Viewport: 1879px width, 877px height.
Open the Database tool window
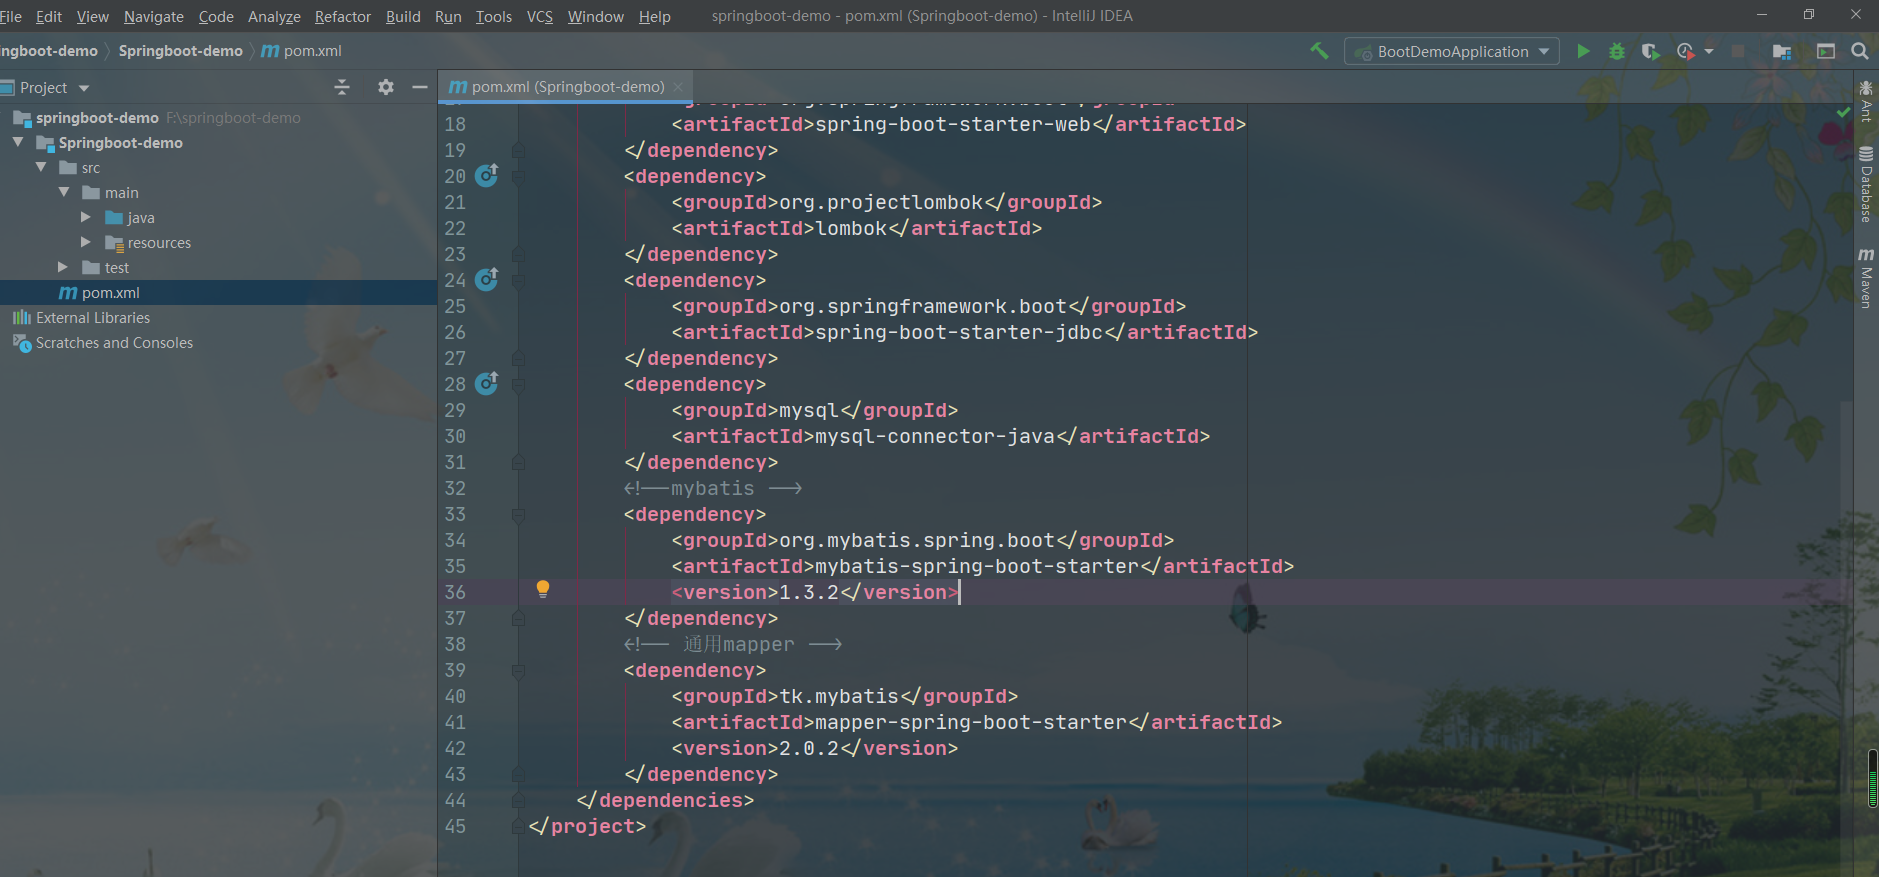tap(1866, 184)
